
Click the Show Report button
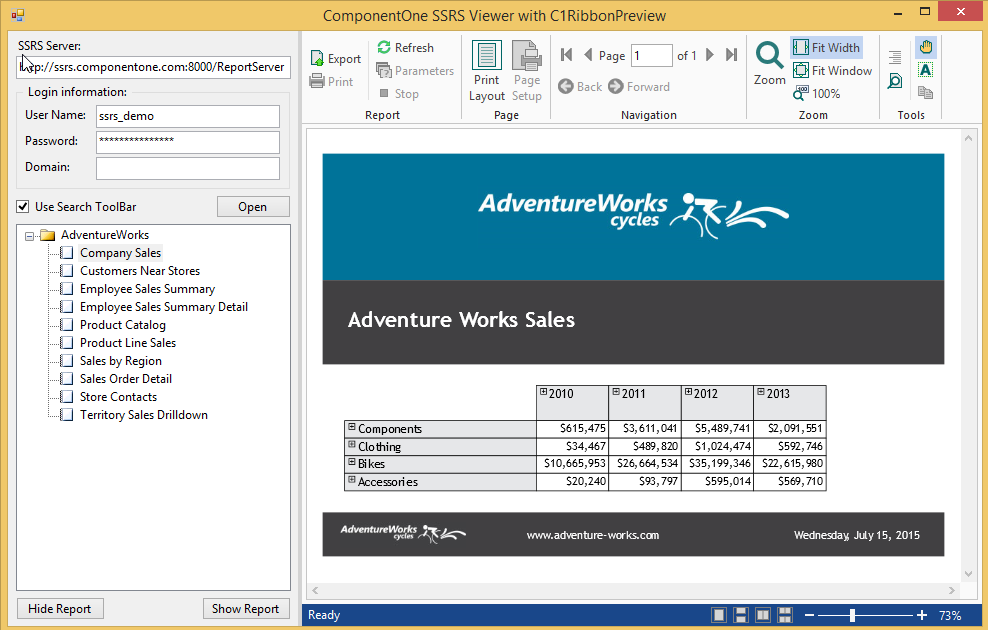[246, 609]
